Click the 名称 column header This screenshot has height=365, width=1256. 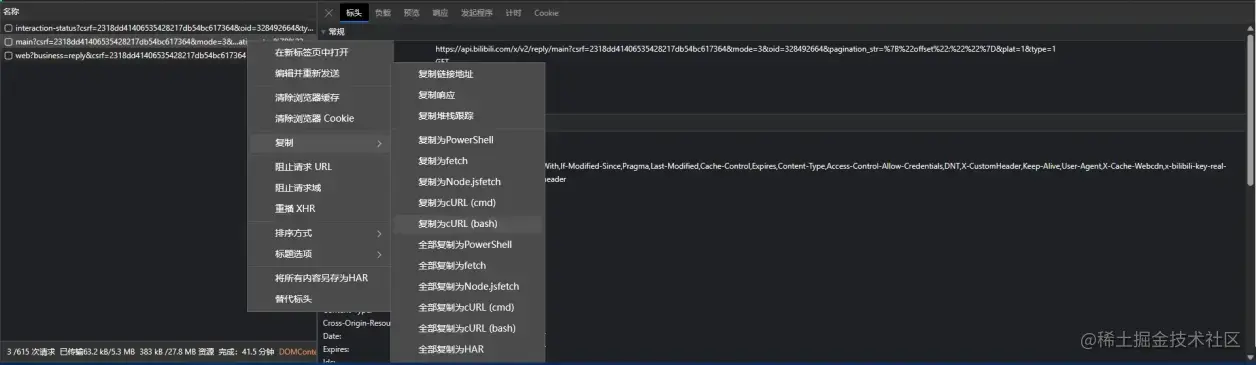coord(11,11)
